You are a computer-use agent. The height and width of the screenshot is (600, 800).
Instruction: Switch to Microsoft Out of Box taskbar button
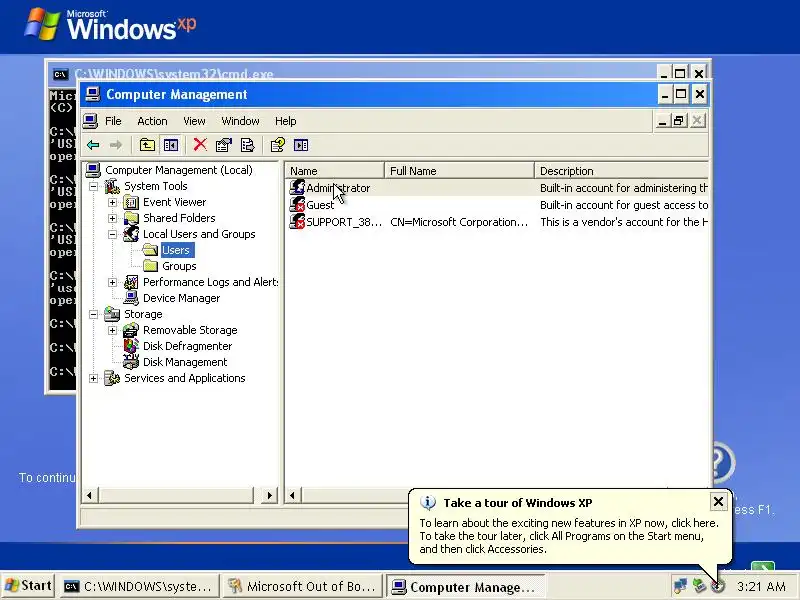point(303,586)
